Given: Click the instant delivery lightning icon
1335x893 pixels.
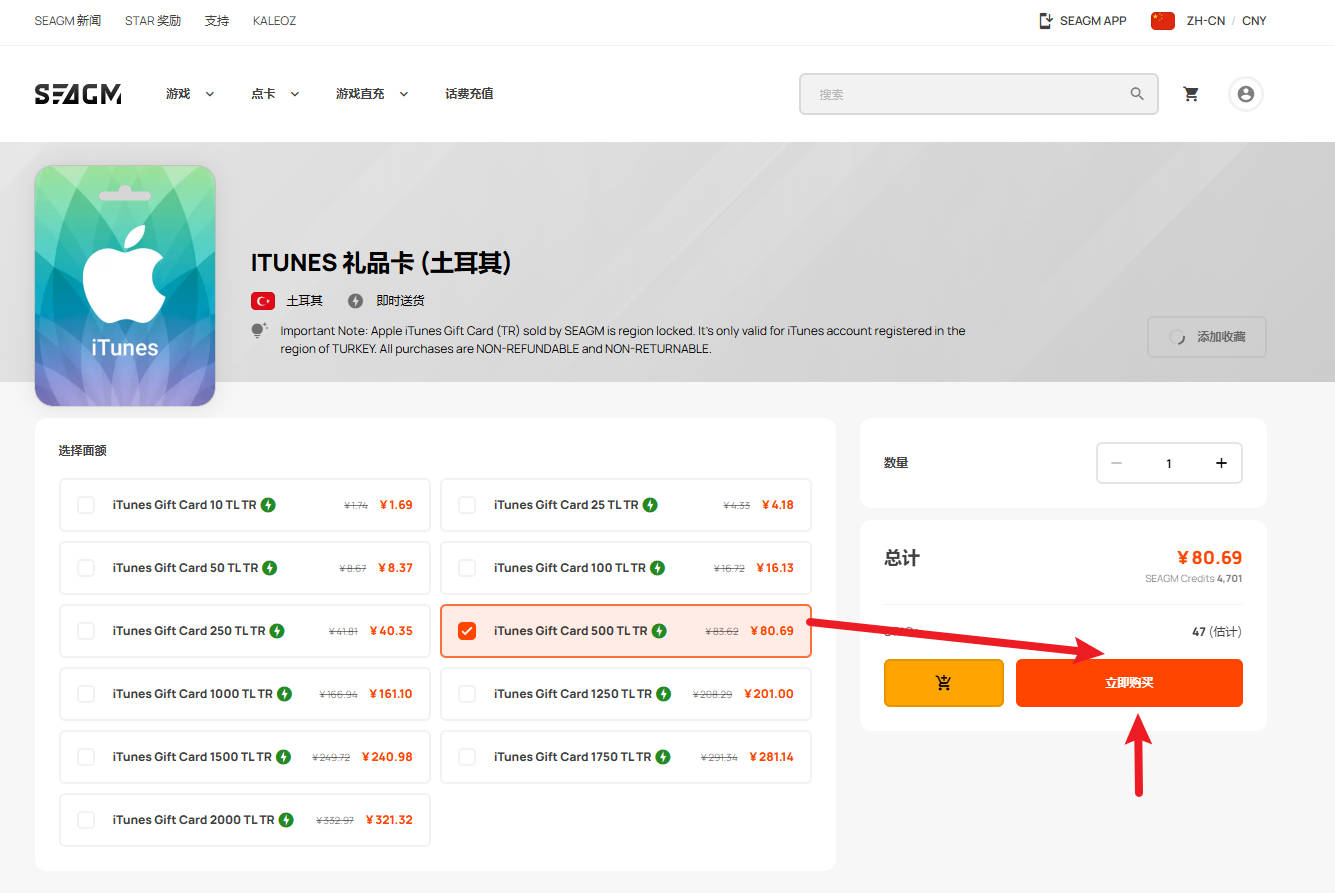Looking at the screenshot, I should pos(355,301).
